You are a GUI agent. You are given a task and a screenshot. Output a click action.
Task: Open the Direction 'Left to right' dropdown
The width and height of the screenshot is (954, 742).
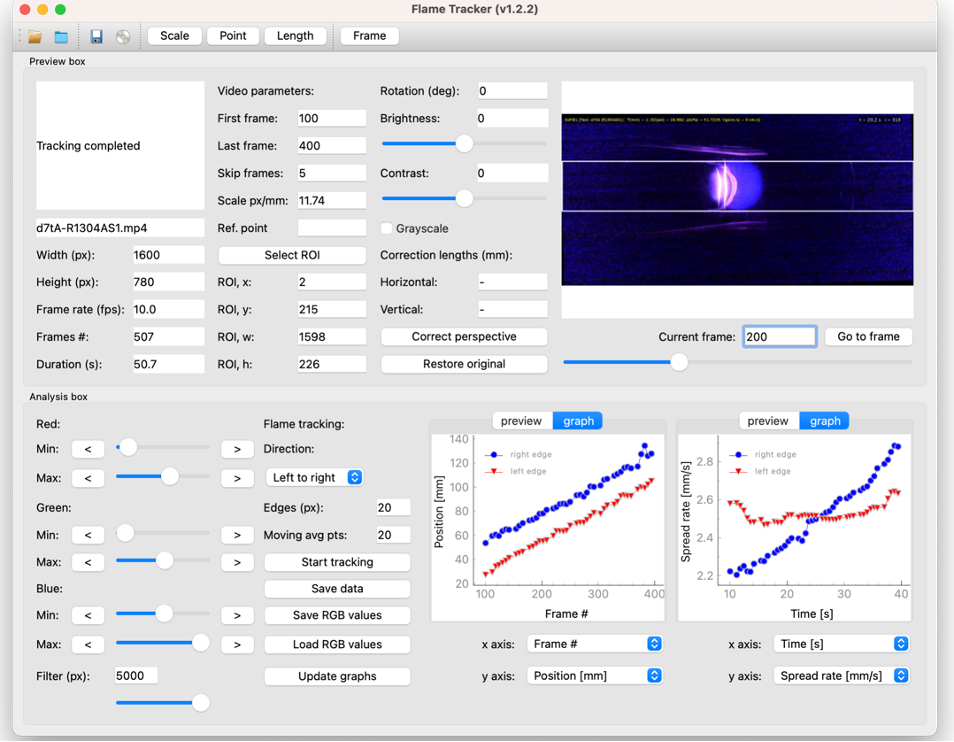point(315,477)
